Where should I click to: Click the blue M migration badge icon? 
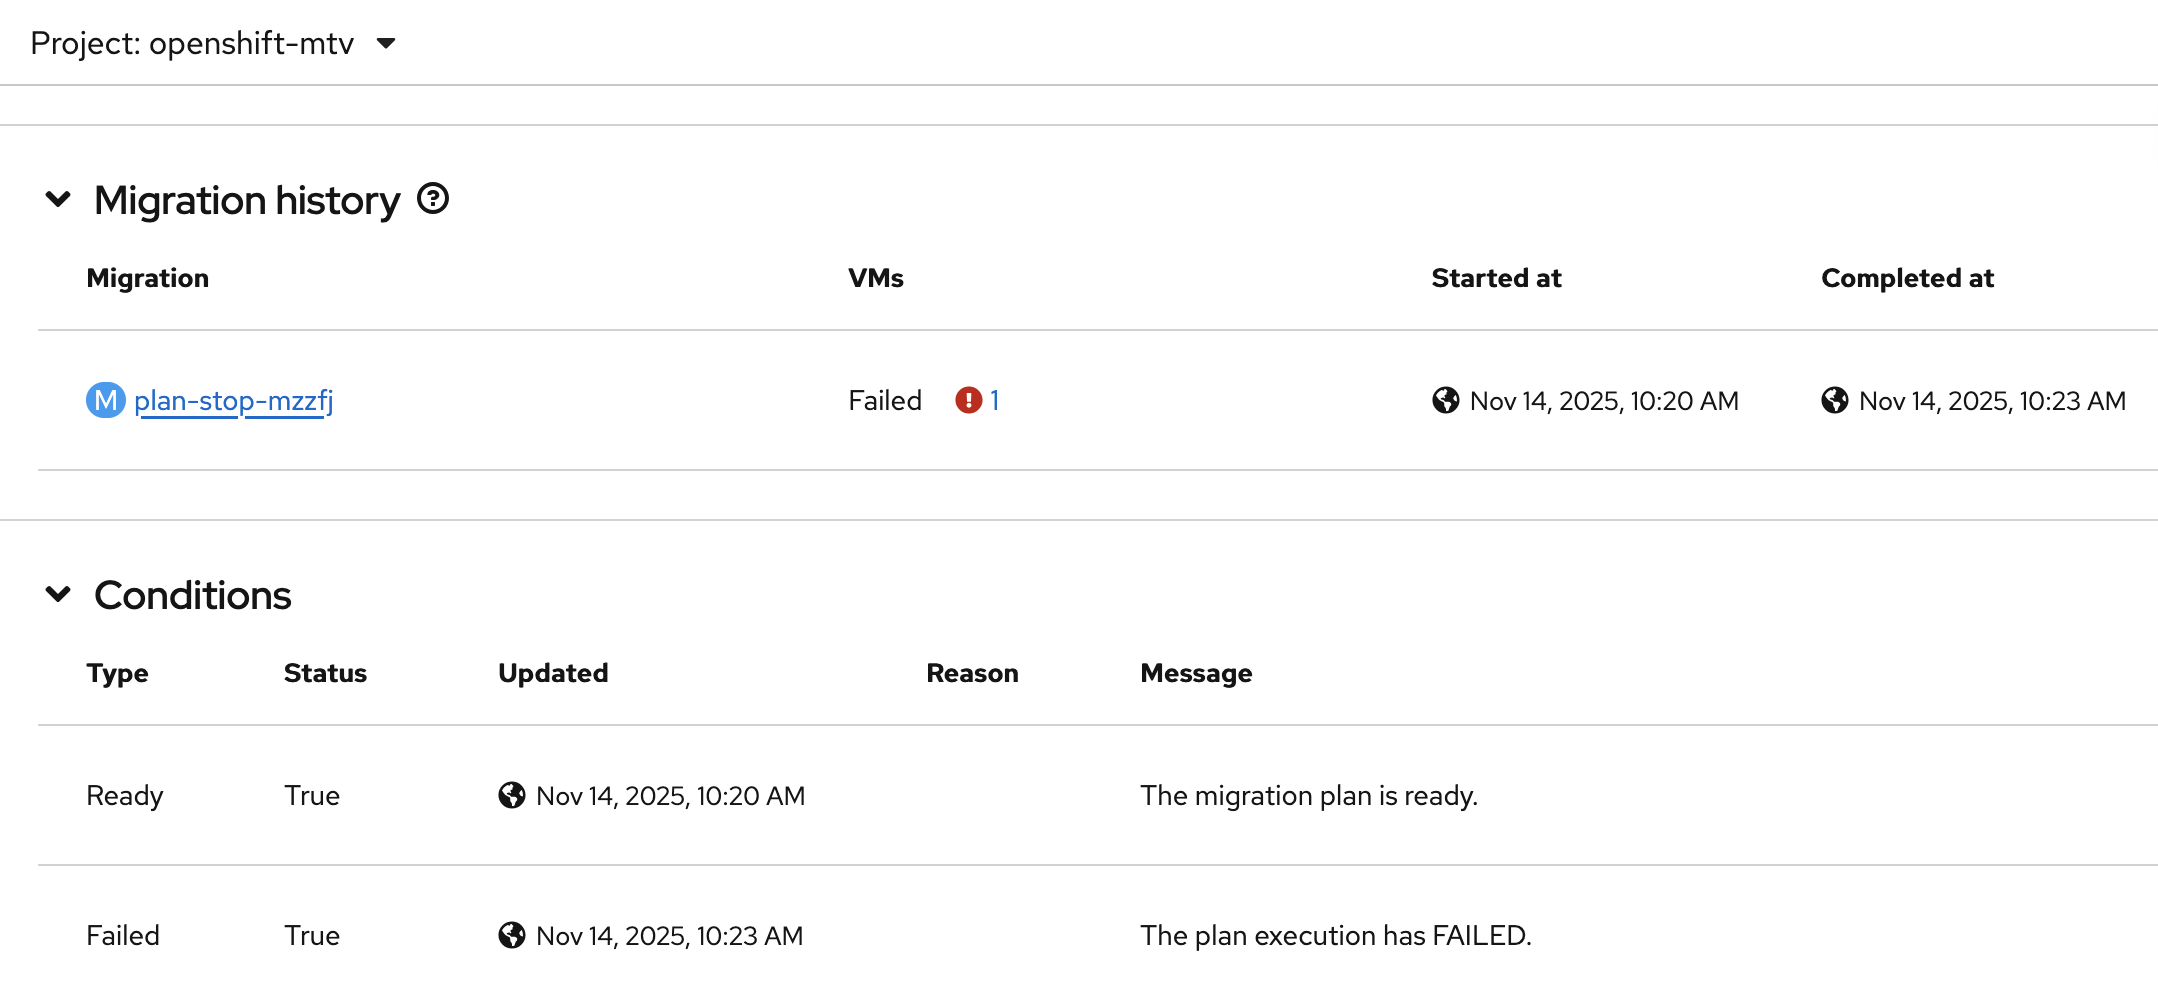(x=105, y=400)
